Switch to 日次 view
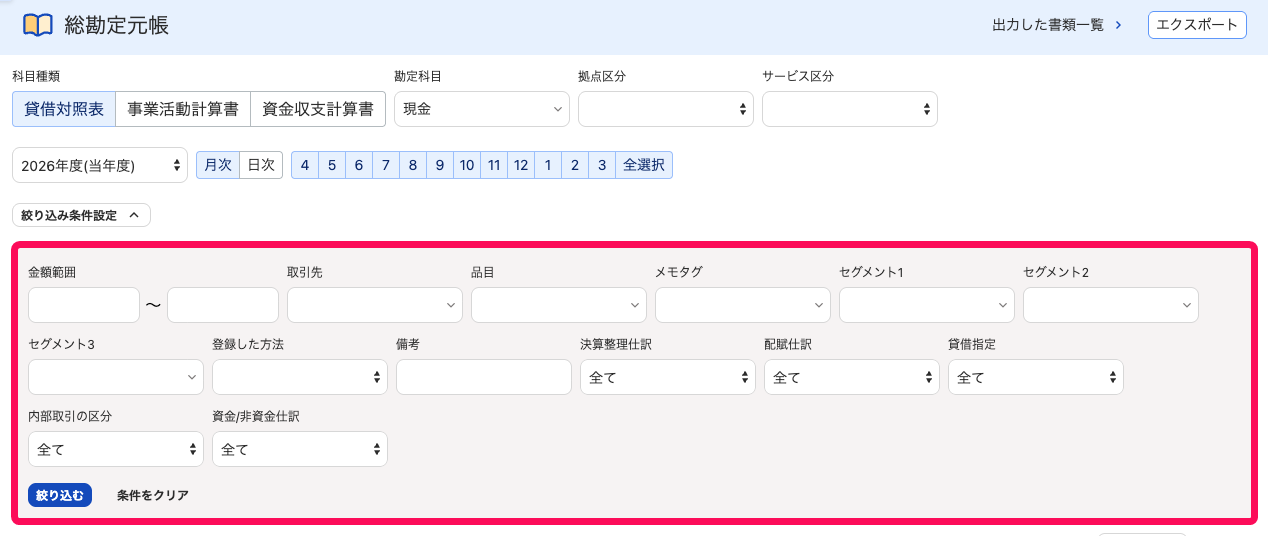This screenshot has height=536, width=1268. pyautogui.click(x=261, y=165)
